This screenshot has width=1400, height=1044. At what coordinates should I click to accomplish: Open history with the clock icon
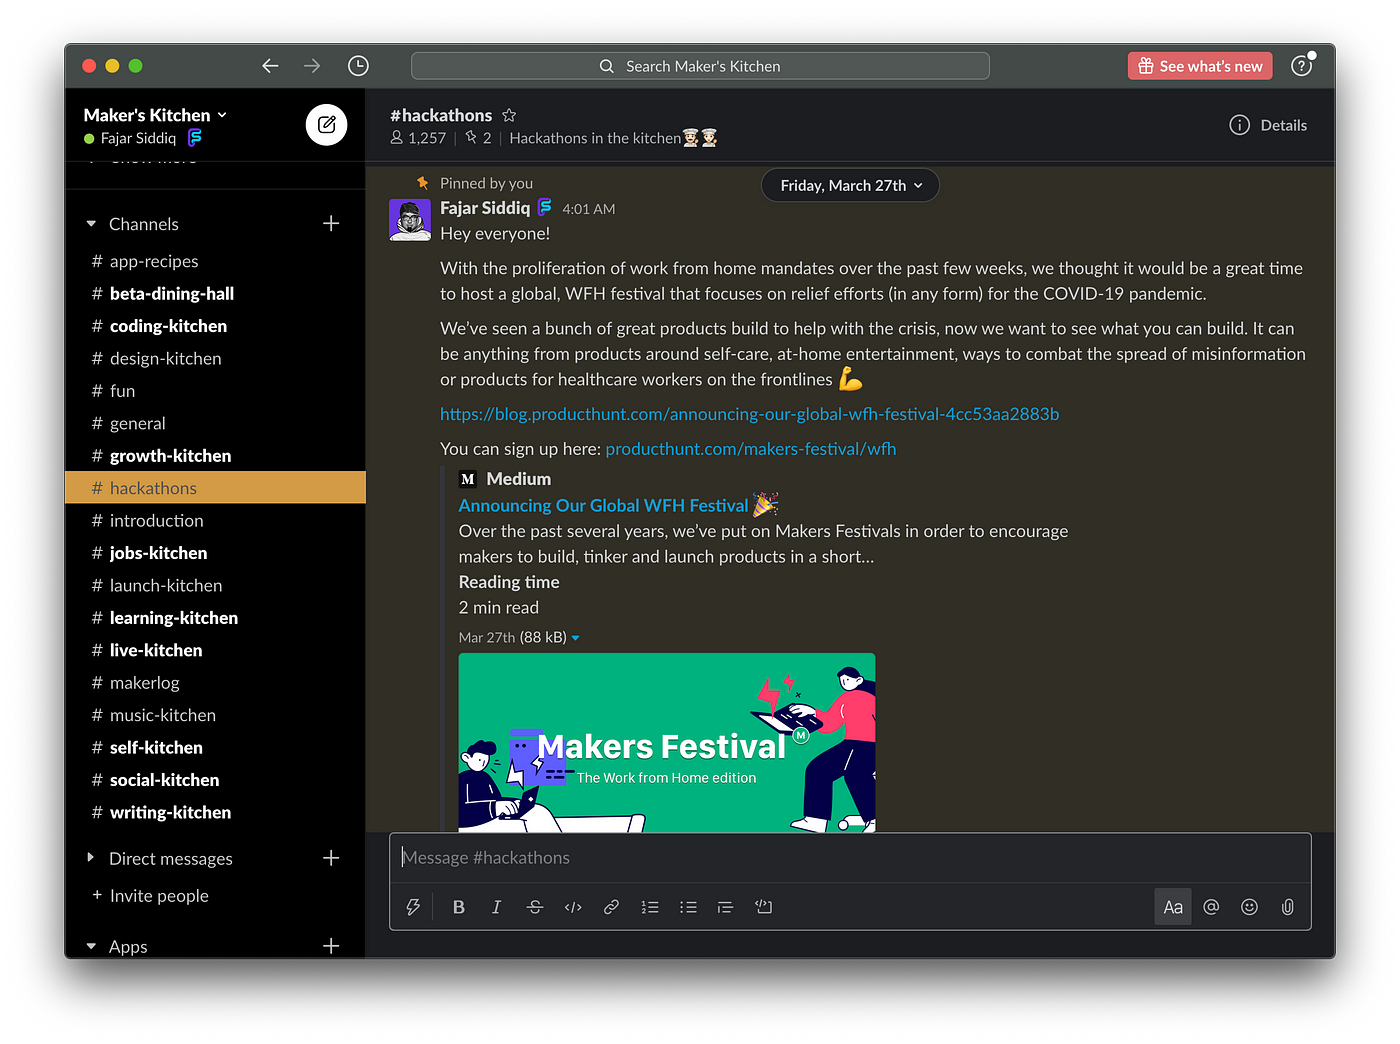(x=358, y=66)
